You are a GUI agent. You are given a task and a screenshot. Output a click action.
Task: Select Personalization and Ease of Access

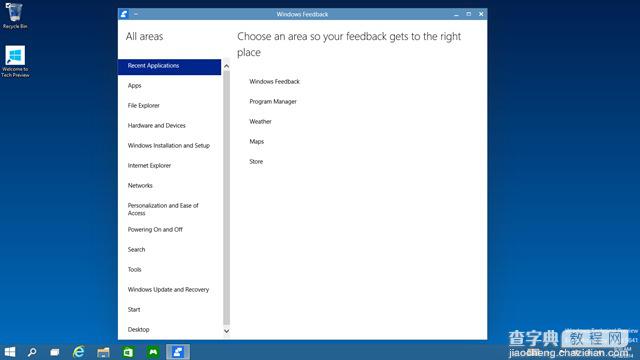[x=163, y=209]
